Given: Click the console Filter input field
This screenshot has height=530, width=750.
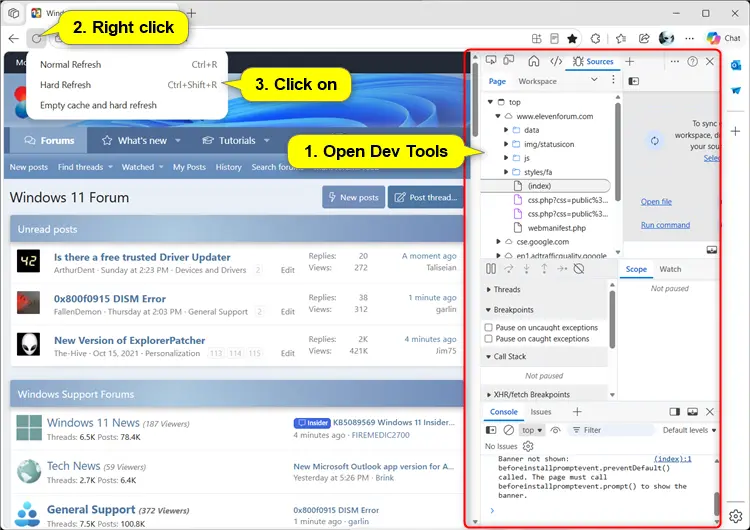Looking at the screenshot, I should coord(611,430).
